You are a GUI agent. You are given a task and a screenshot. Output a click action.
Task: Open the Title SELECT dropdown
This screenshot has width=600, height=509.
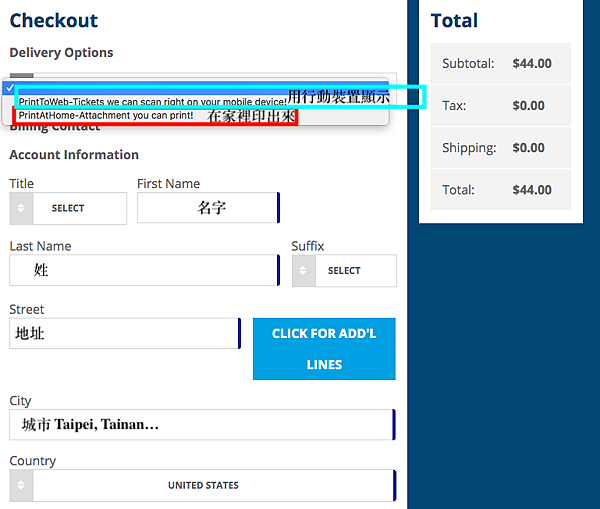pyautogui.click(x=80, y=208)
